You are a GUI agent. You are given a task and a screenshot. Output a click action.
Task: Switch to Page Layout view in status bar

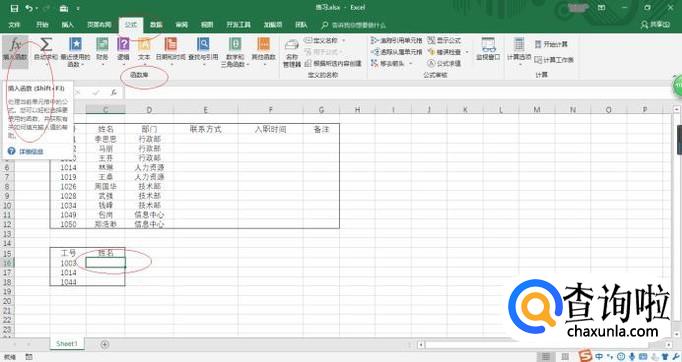565,357
